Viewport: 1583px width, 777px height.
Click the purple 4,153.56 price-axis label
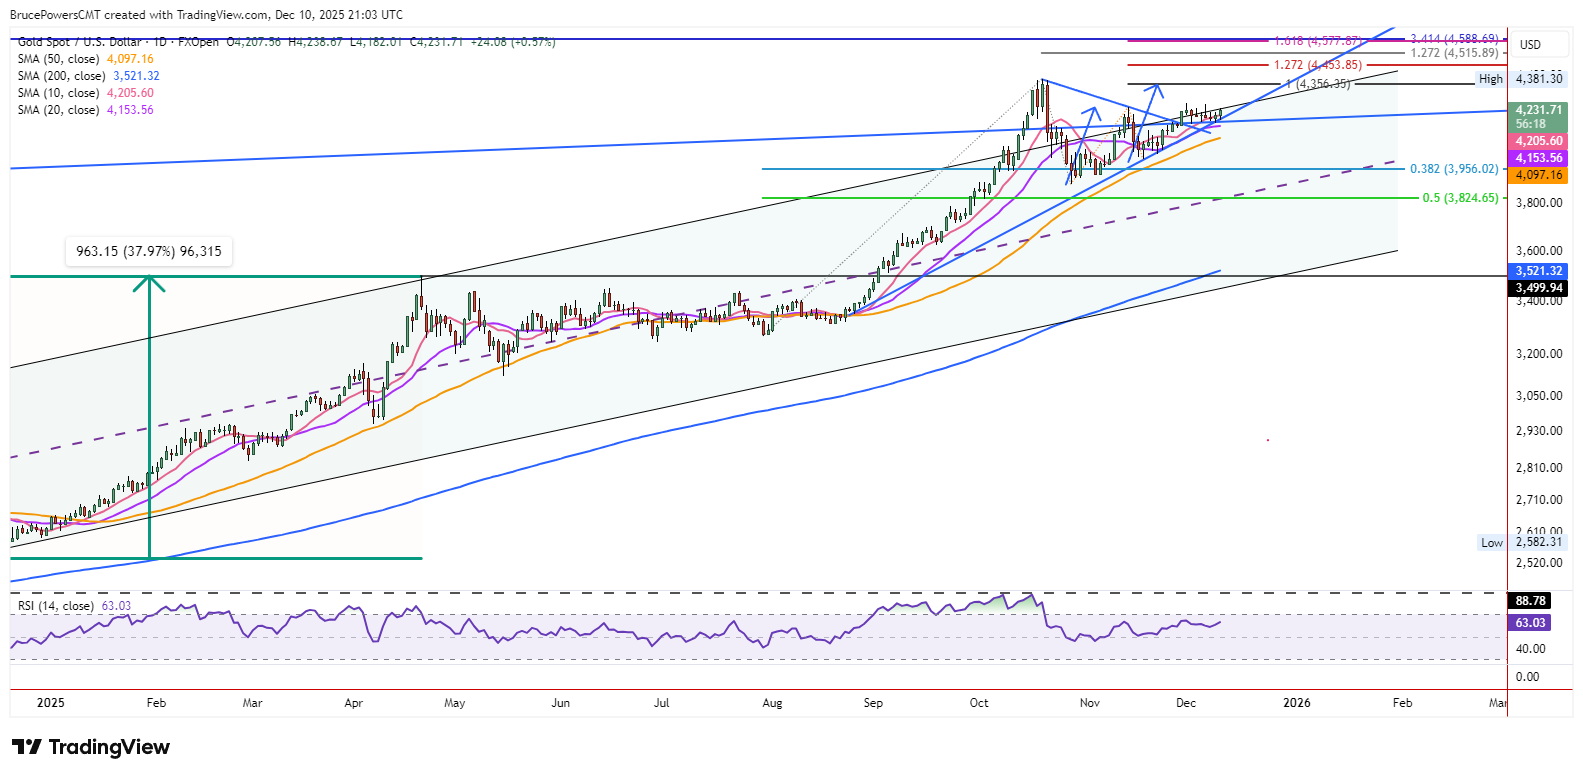[x=1538, y=158]
